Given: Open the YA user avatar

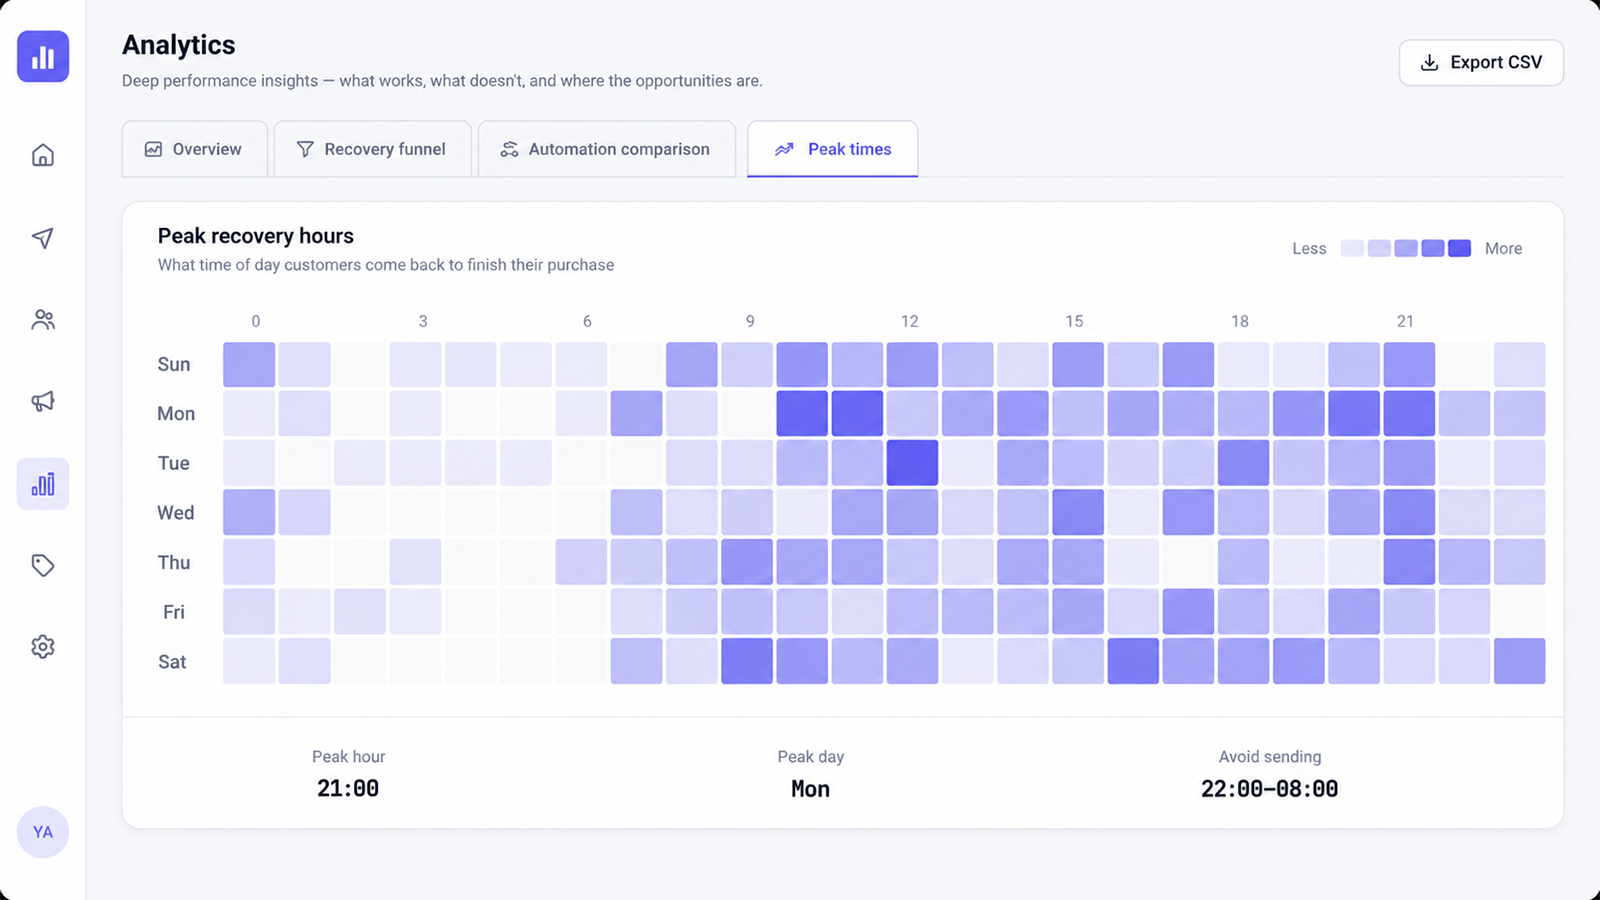Looking at the screenshot, I should 43,832.
